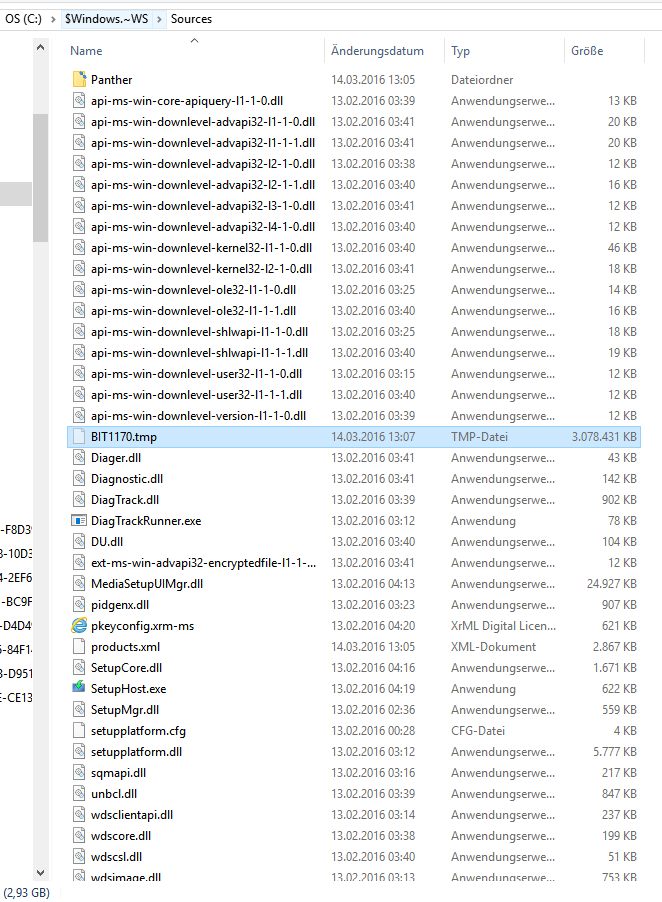Click the Dateiordner type of Panther
Image resolution: width=662 pixels, height=902 pixels.
pyautogui.click(x=482, y=79)
